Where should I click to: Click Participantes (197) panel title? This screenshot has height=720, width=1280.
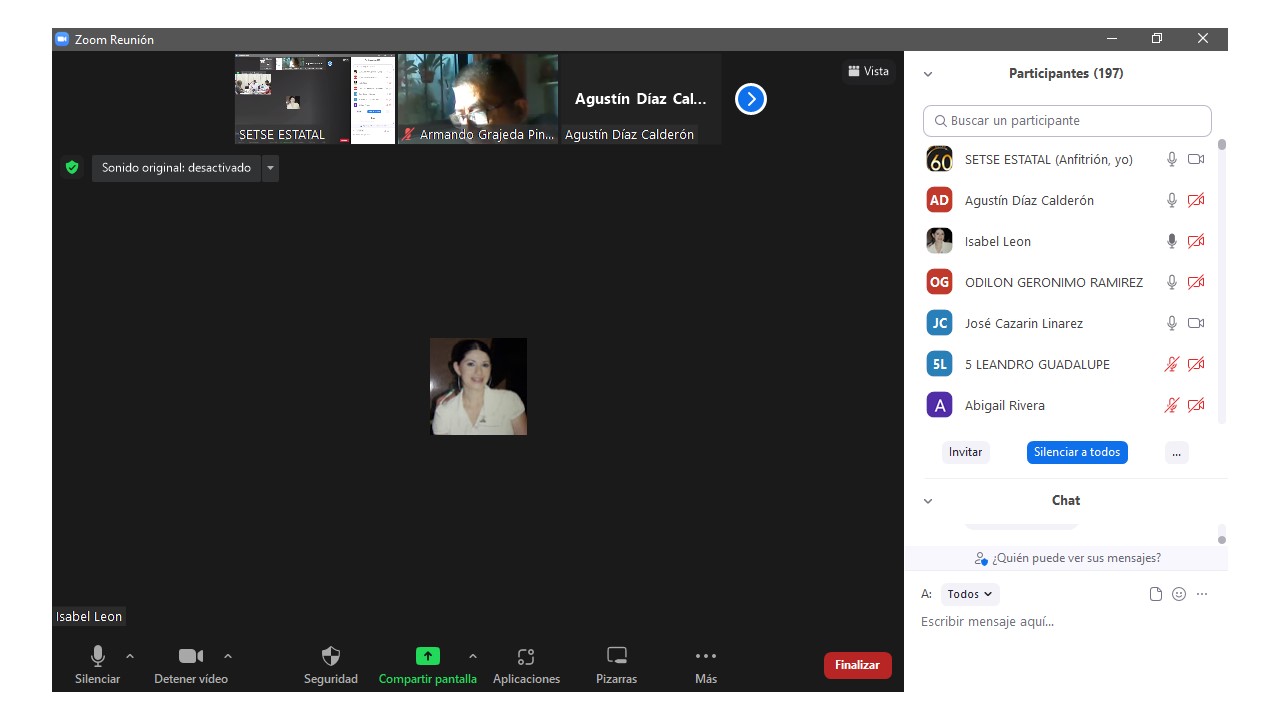(x=1066, y=74)
